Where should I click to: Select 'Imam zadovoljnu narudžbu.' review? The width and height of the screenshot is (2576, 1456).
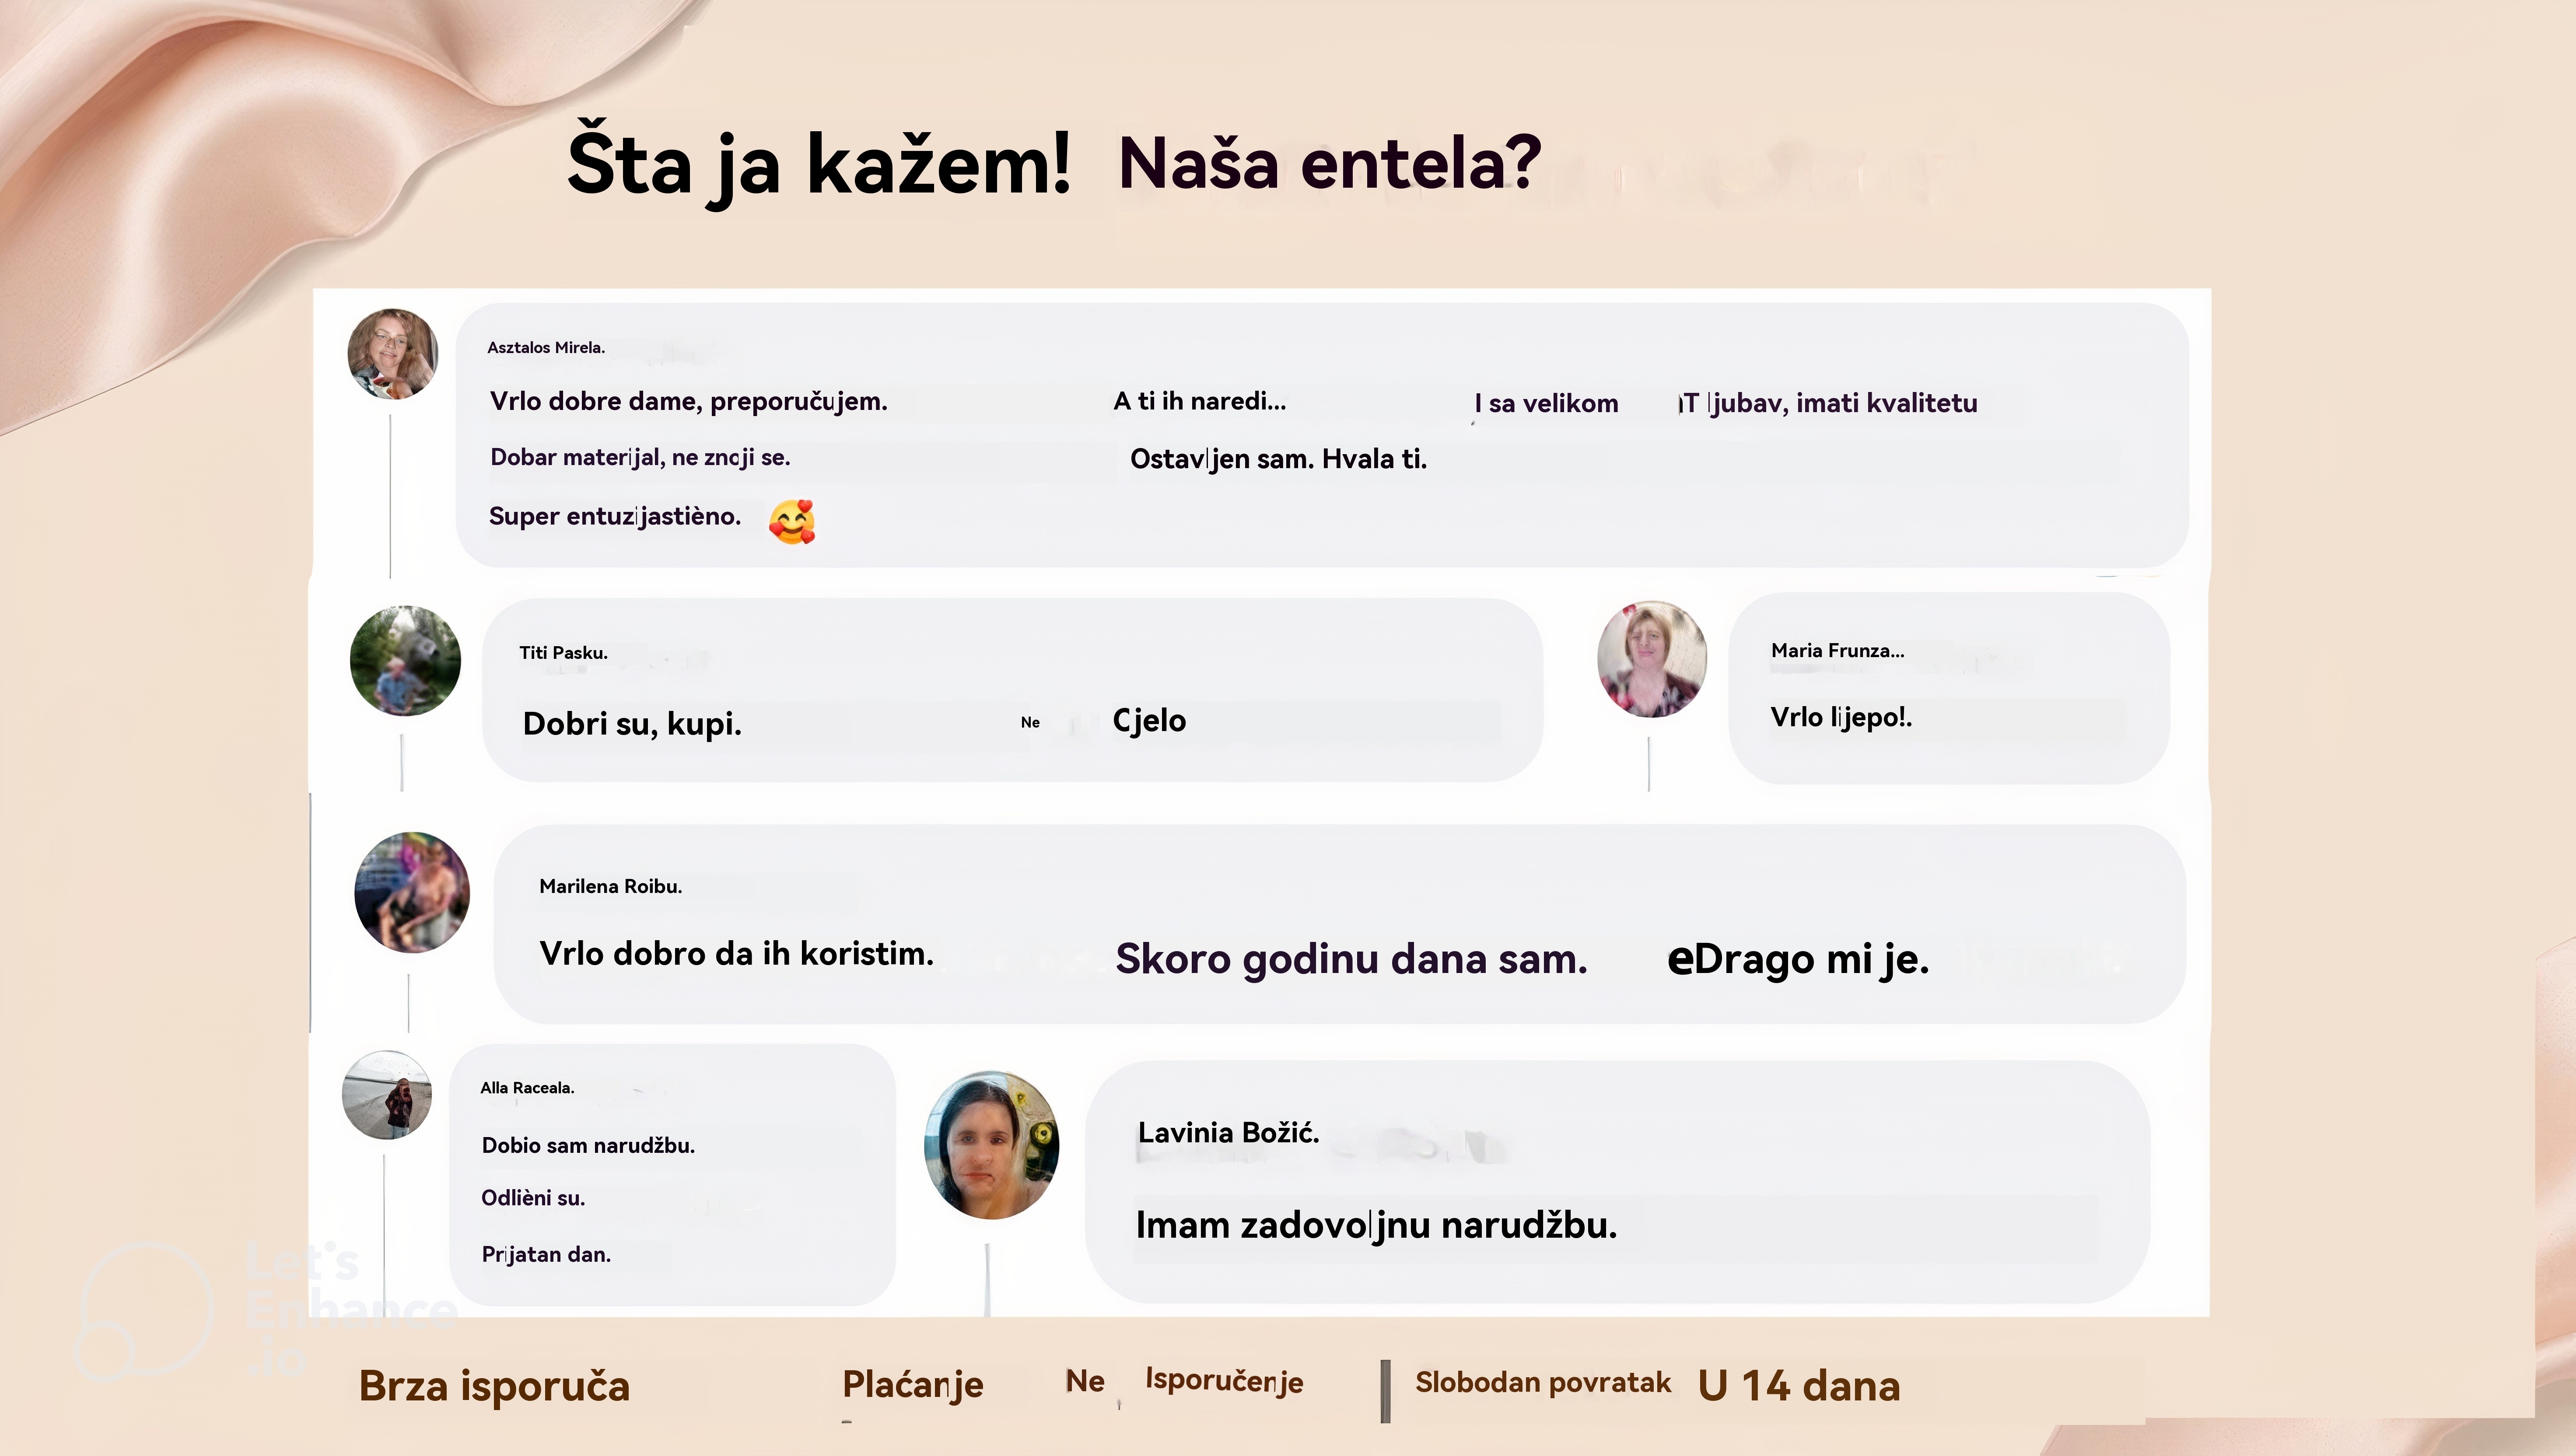coord(1376,1225)
